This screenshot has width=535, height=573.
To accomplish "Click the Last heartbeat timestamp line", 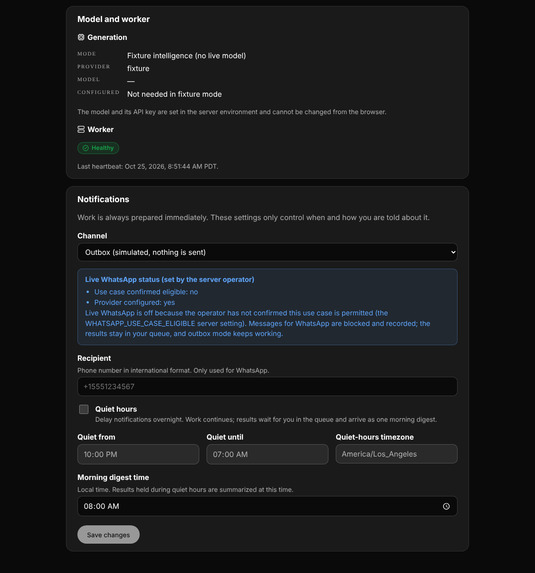I will click(x=148, y=166).
